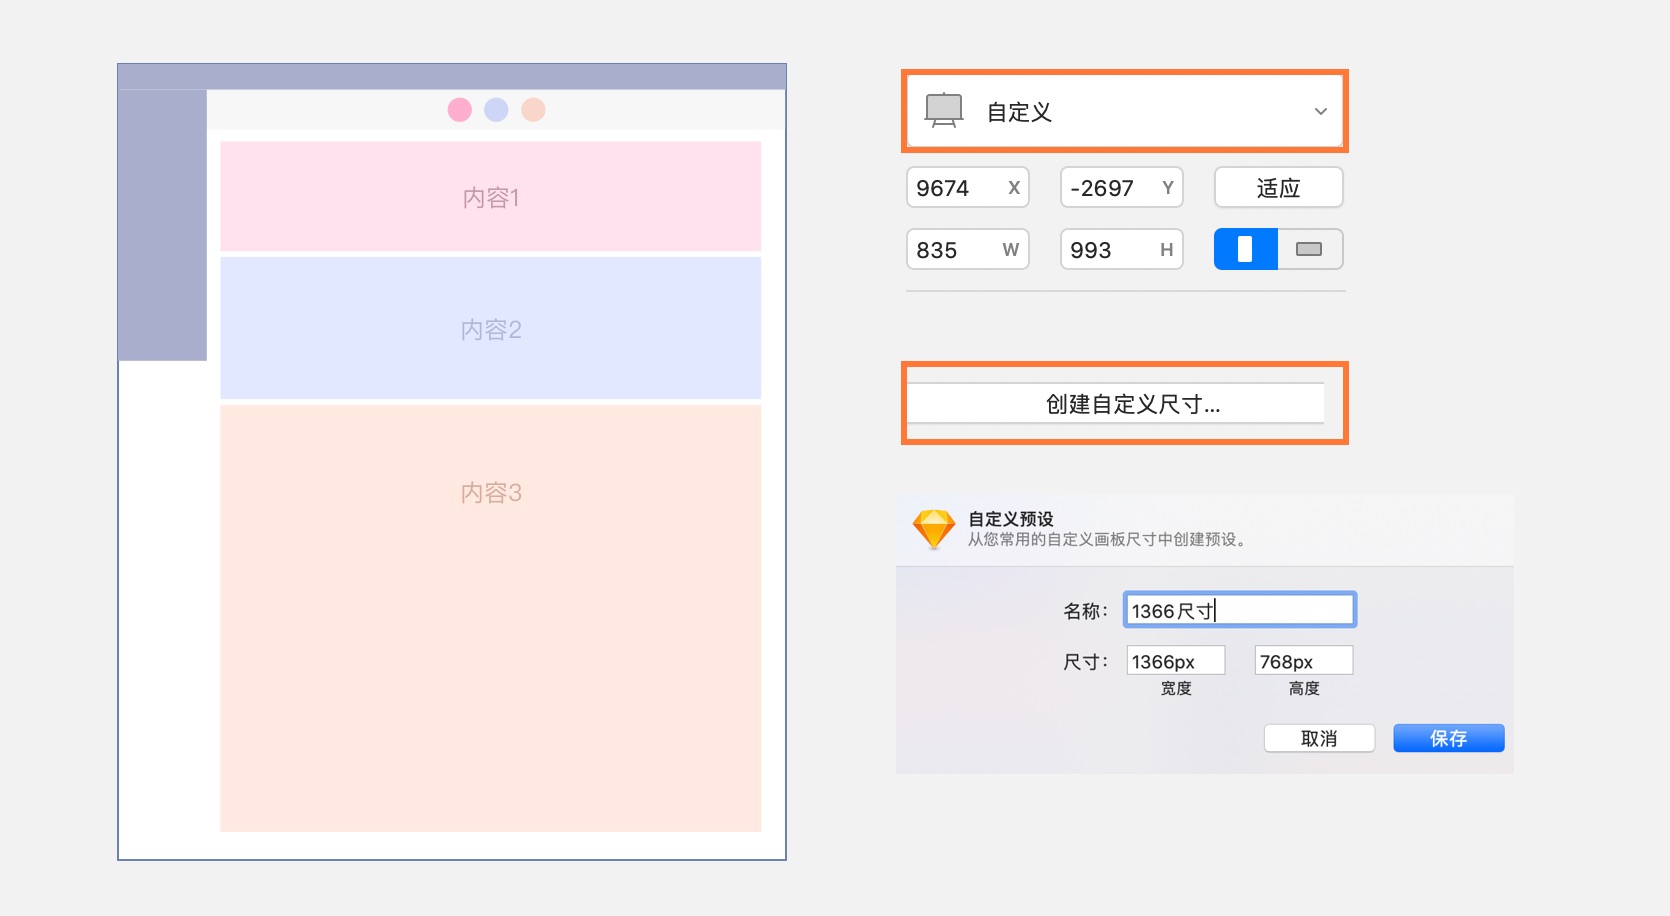1670x916 pixels.
Task: Click the pink circle in header
Action: pos(460,110)
